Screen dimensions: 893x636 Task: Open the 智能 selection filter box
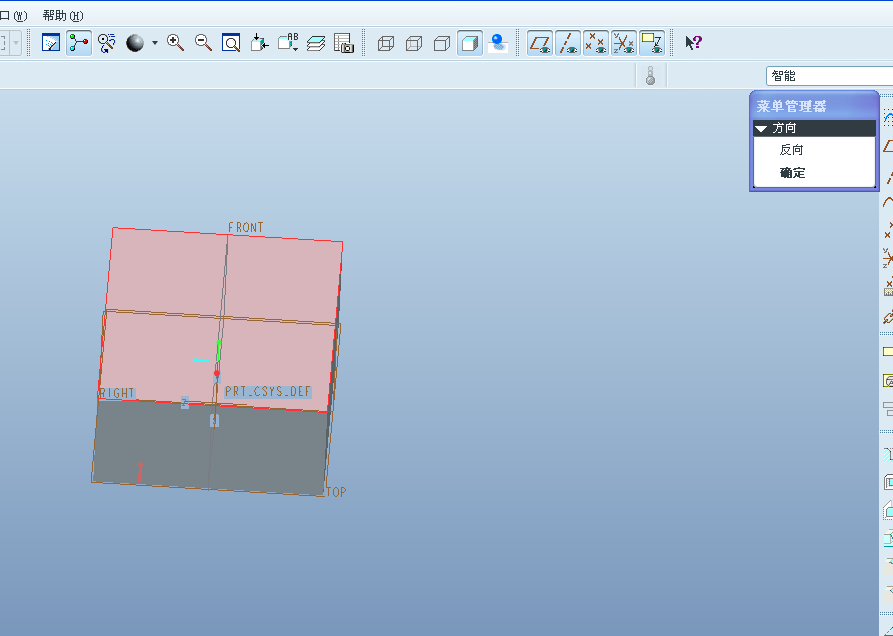[829, 76]
